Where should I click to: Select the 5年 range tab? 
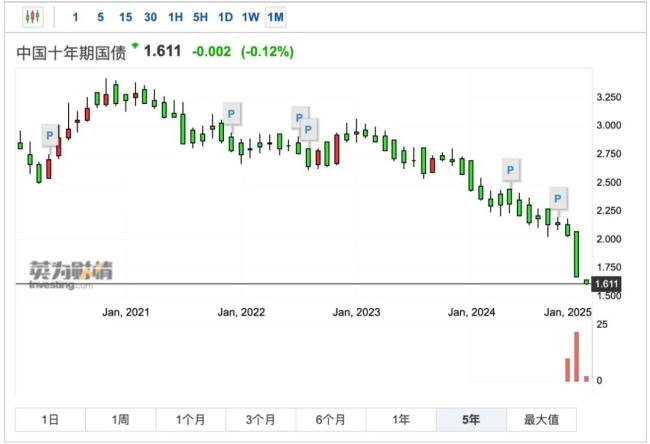coord(471,420)
